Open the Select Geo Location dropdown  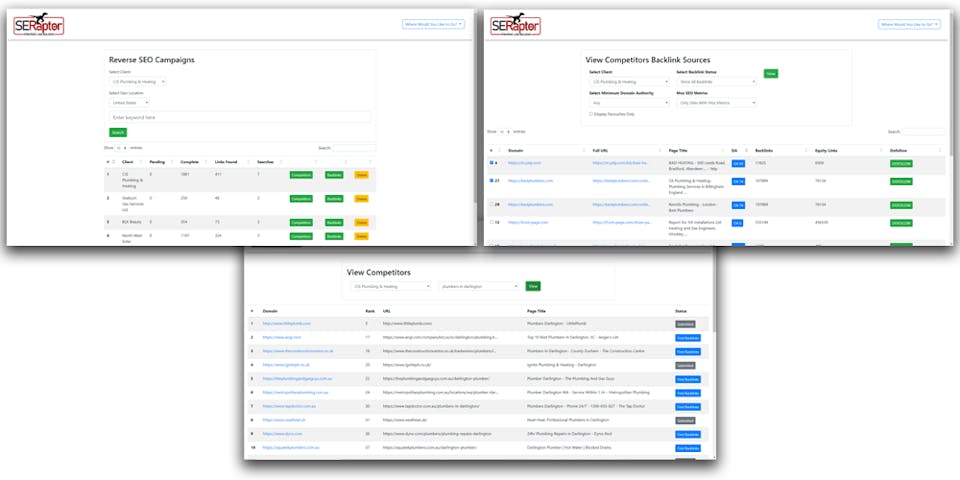129,102
